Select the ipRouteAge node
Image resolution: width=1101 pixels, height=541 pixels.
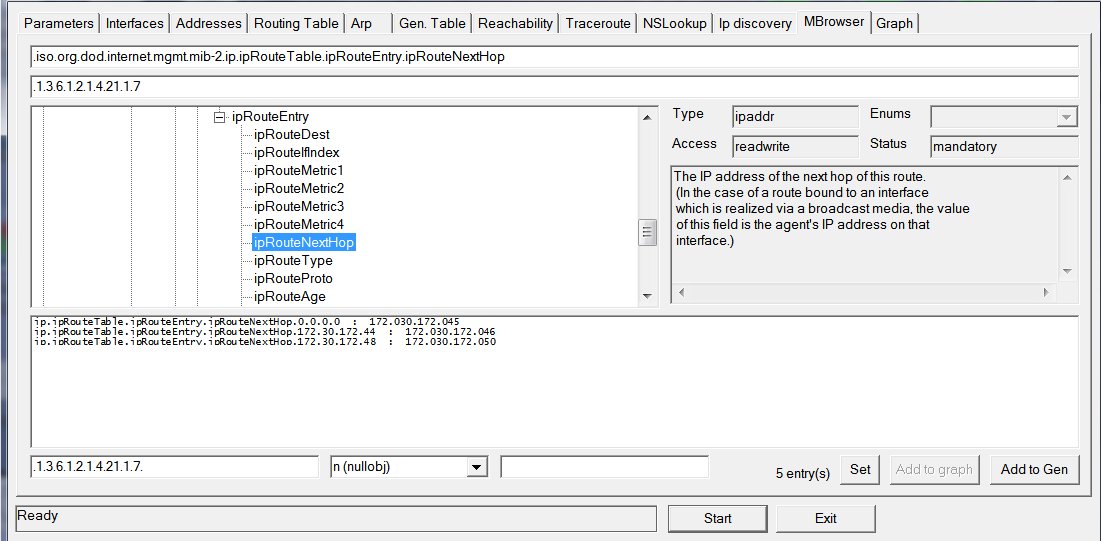pos(289,297)
